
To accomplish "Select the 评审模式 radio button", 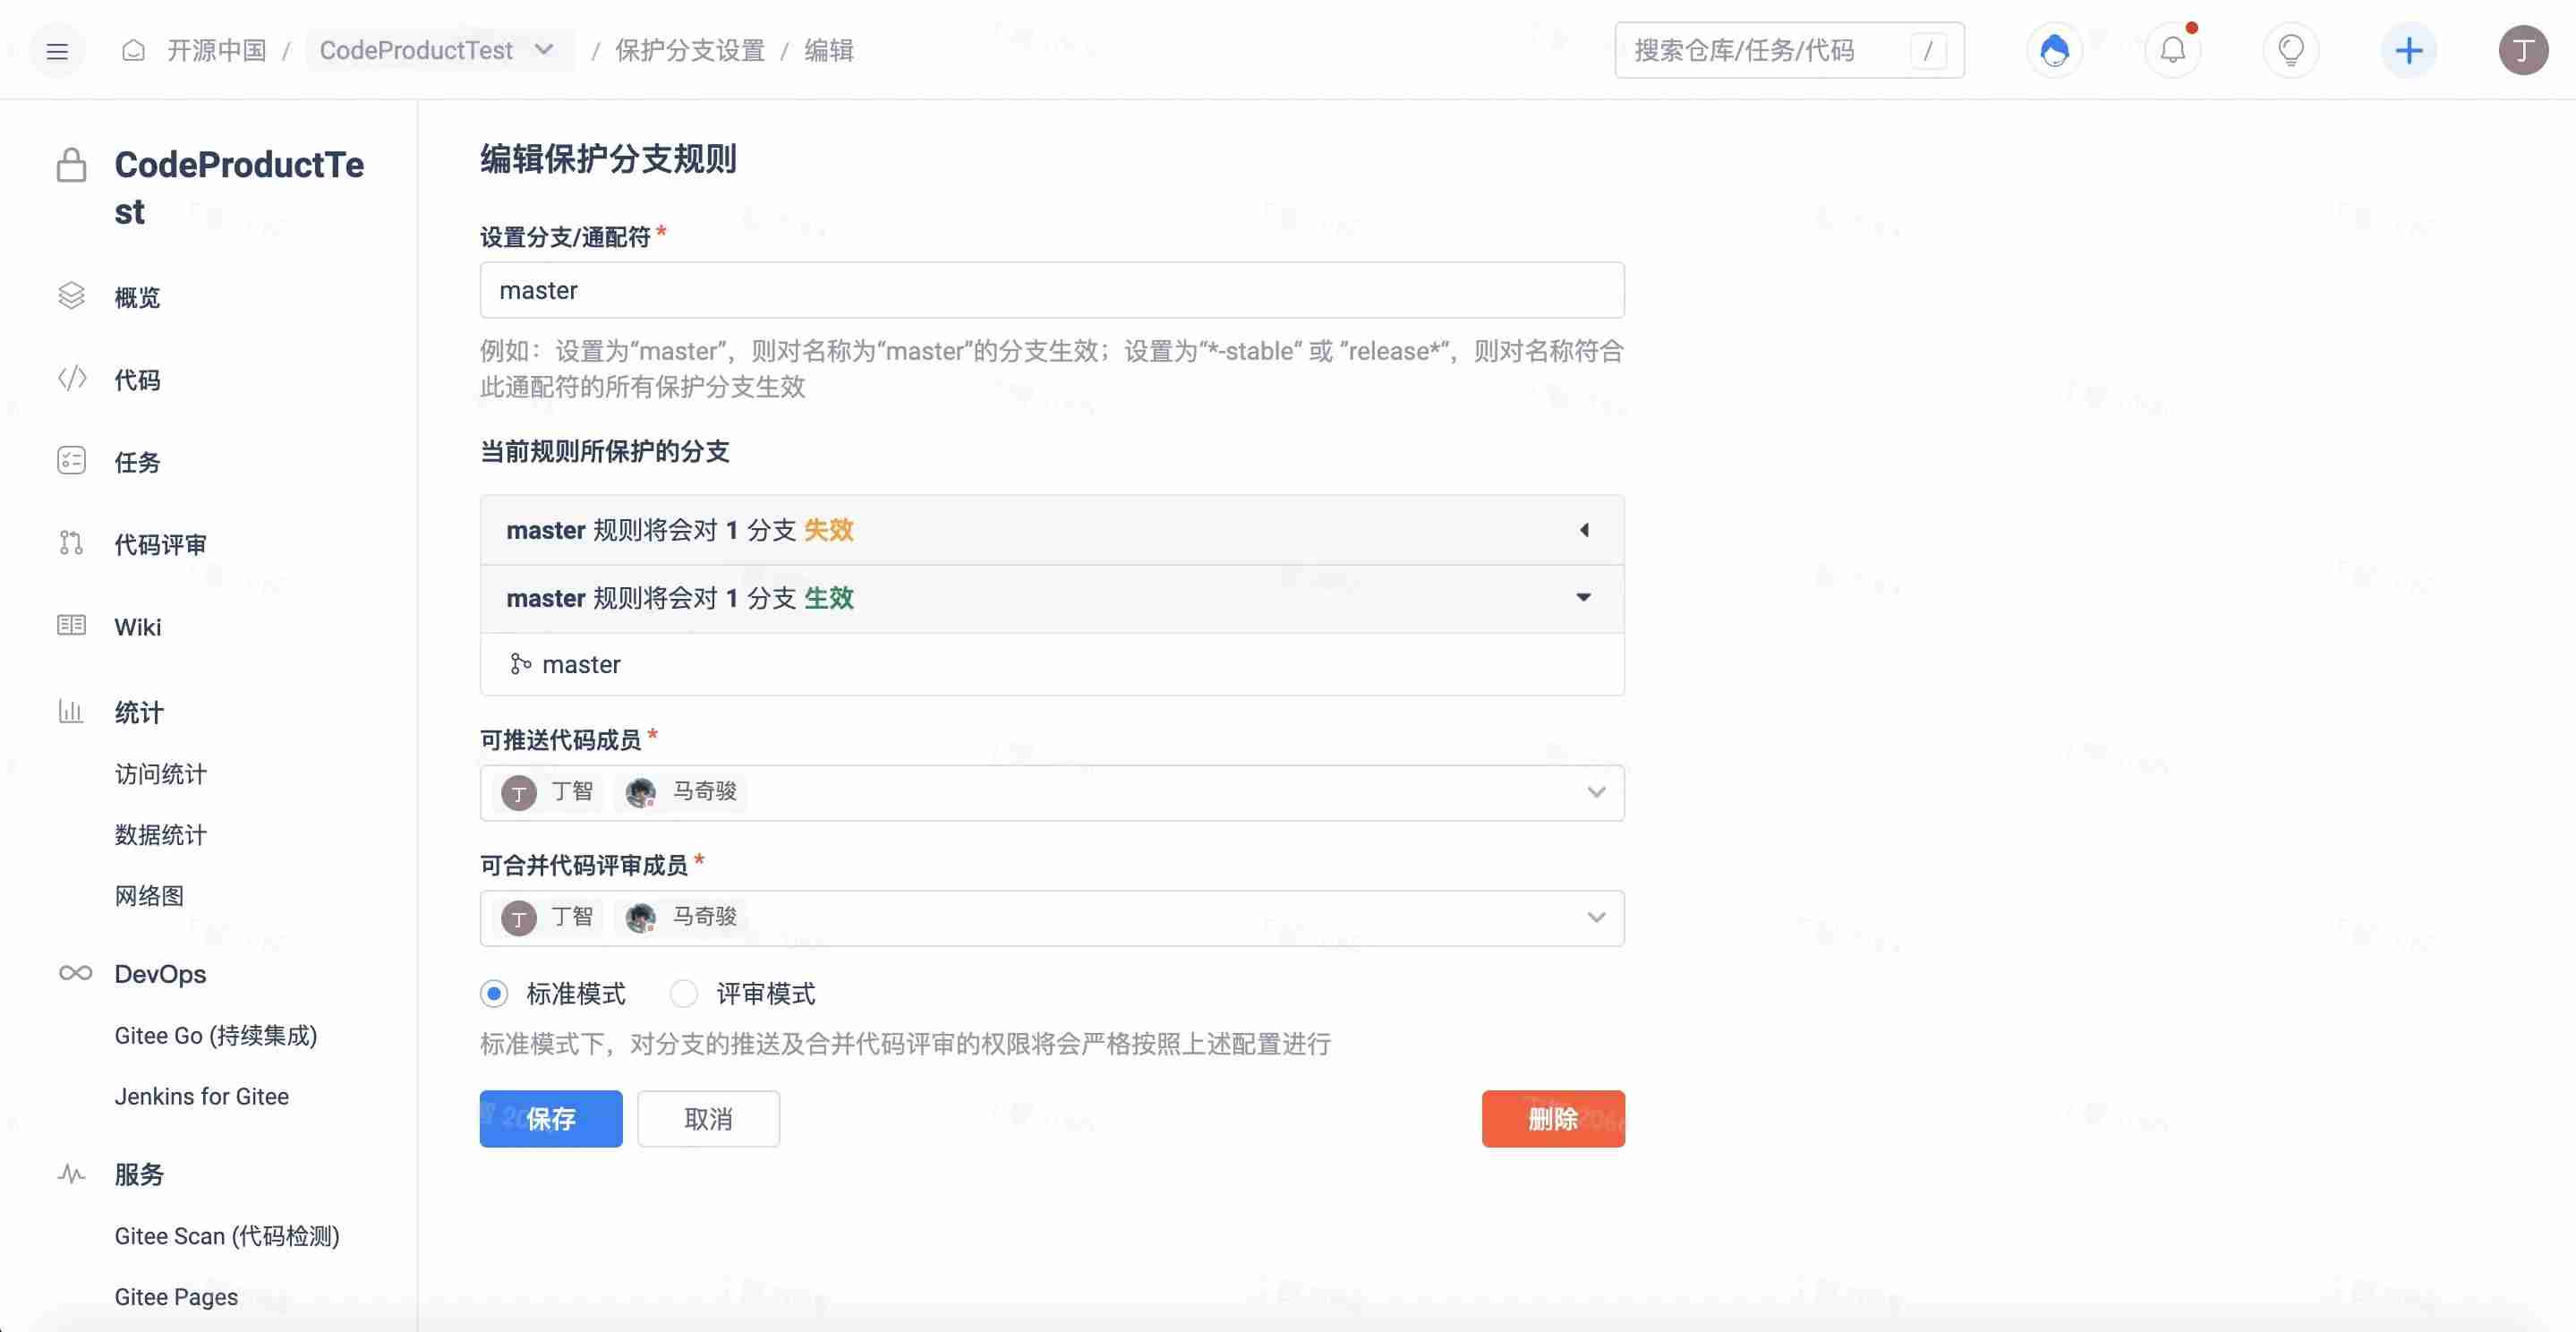I will [x=684, y=993].
